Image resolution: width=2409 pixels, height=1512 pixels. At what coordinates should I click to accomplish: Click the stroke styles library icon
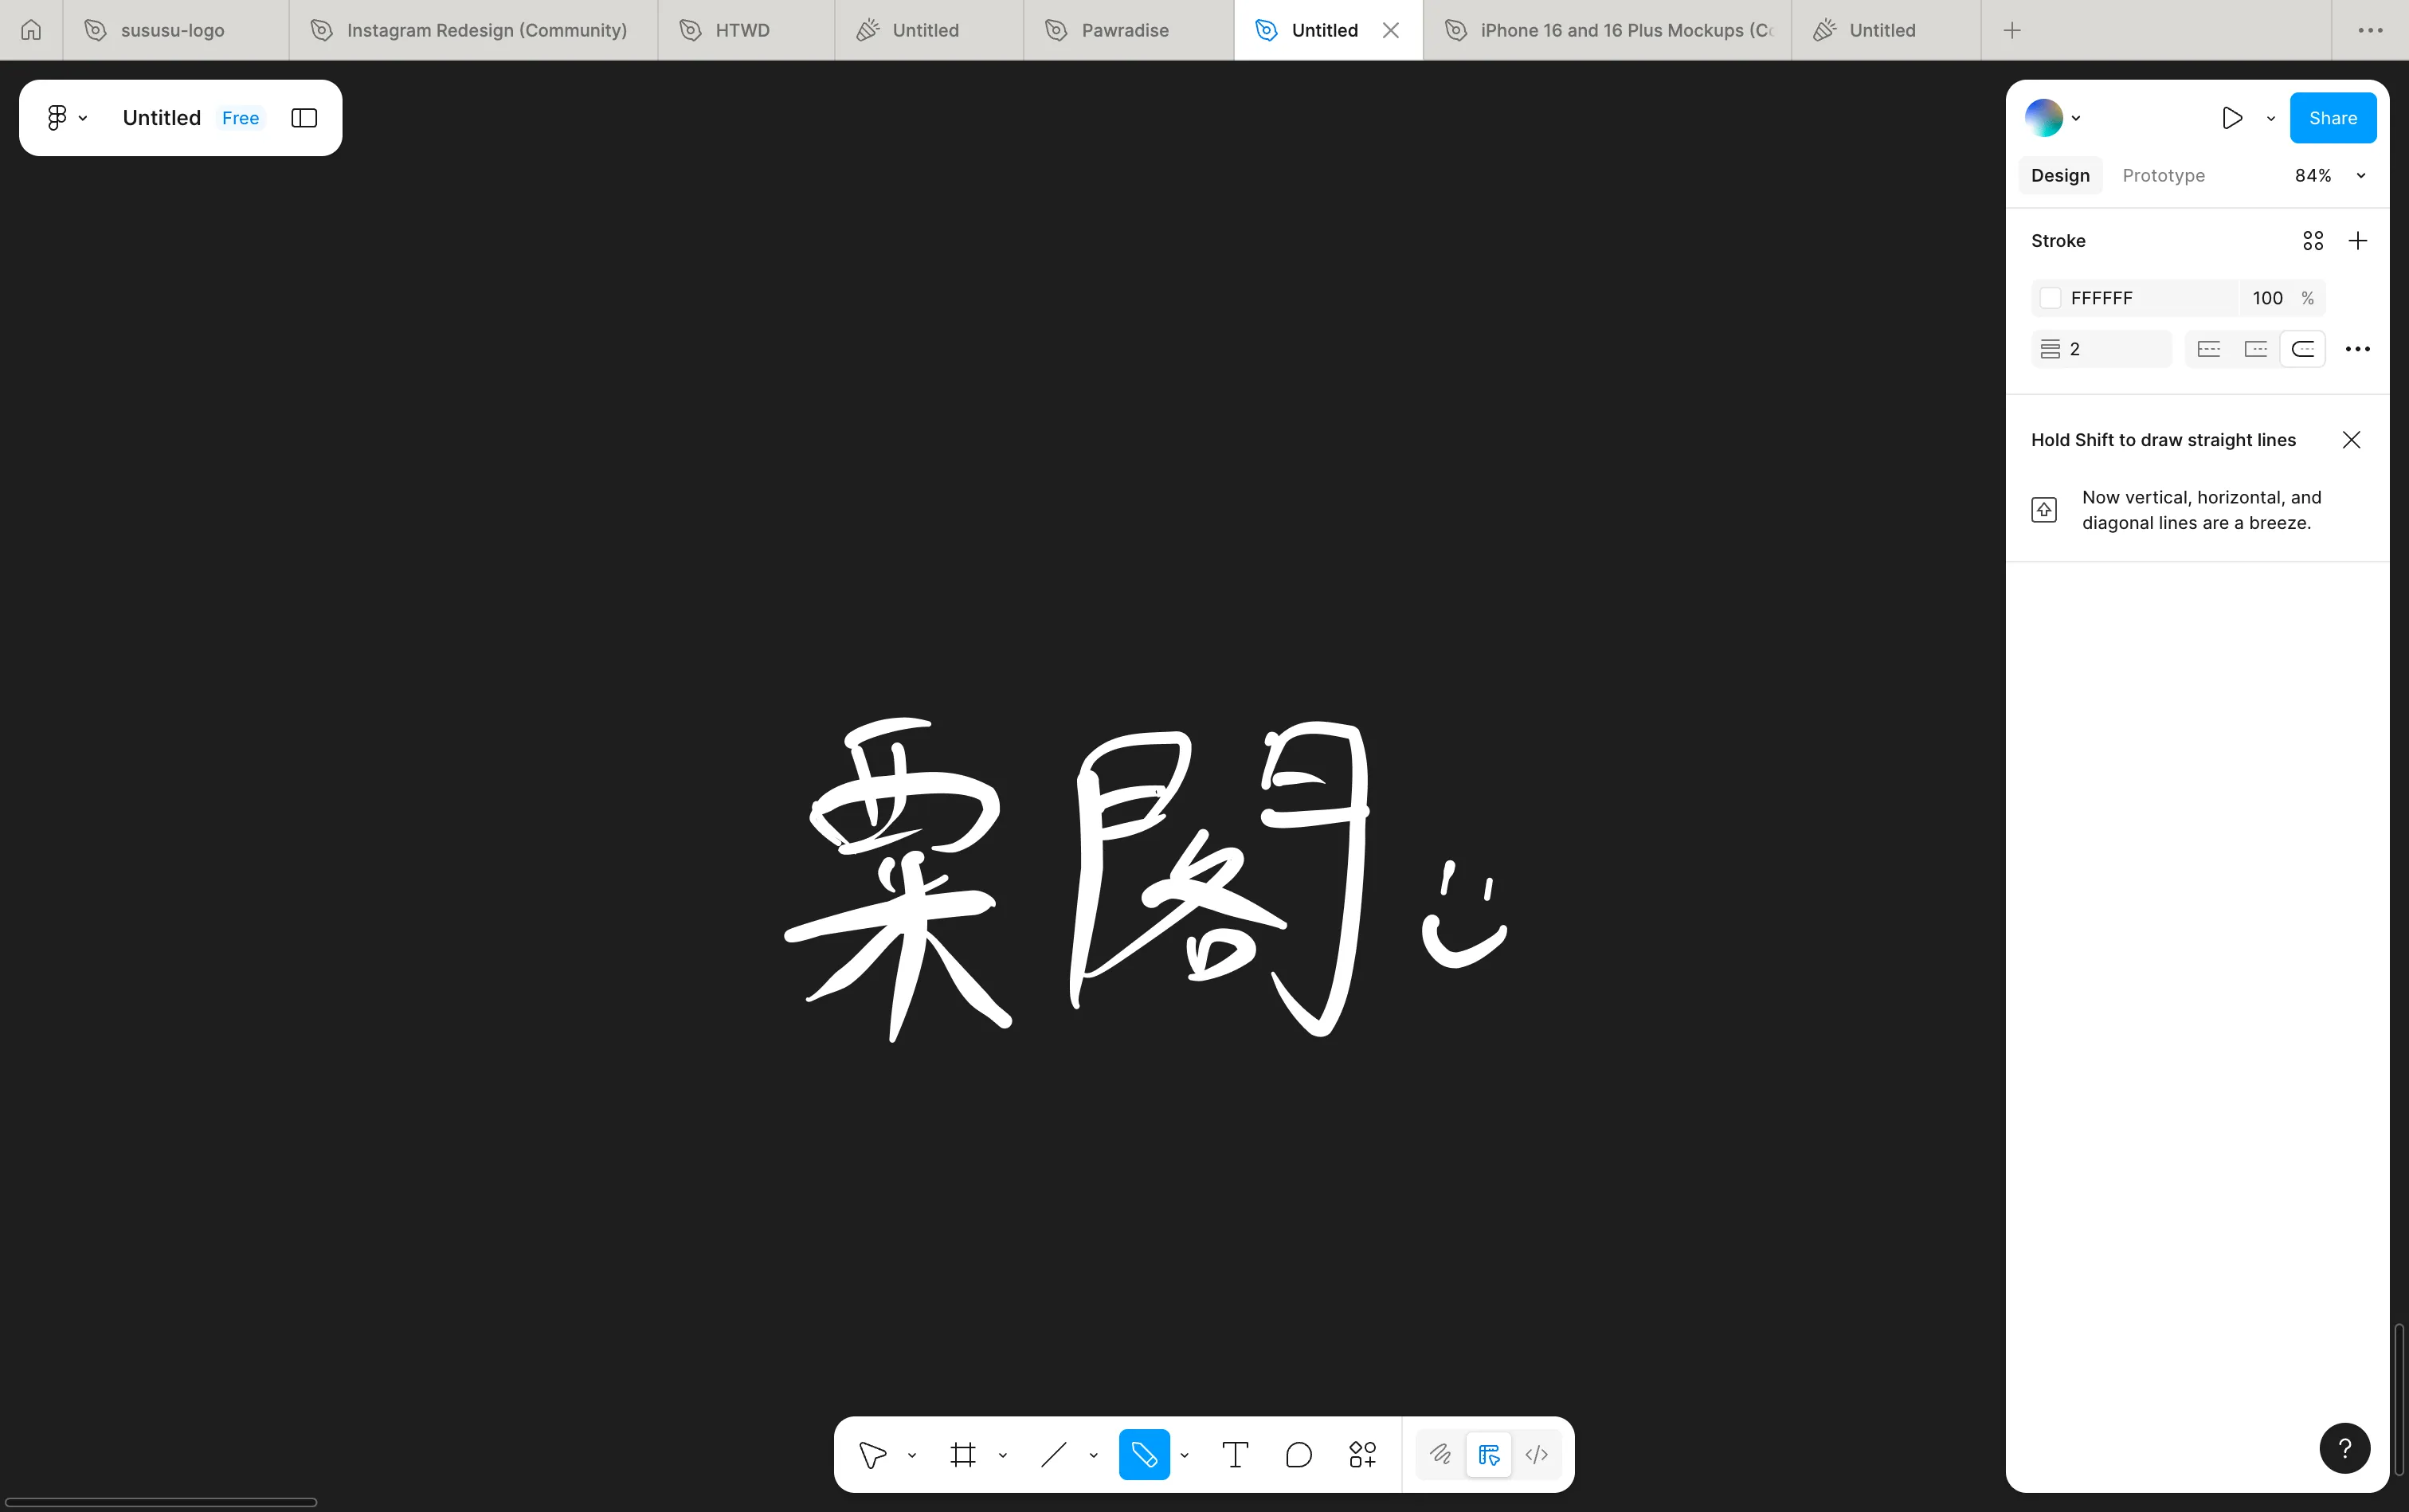coord(2312,240)
